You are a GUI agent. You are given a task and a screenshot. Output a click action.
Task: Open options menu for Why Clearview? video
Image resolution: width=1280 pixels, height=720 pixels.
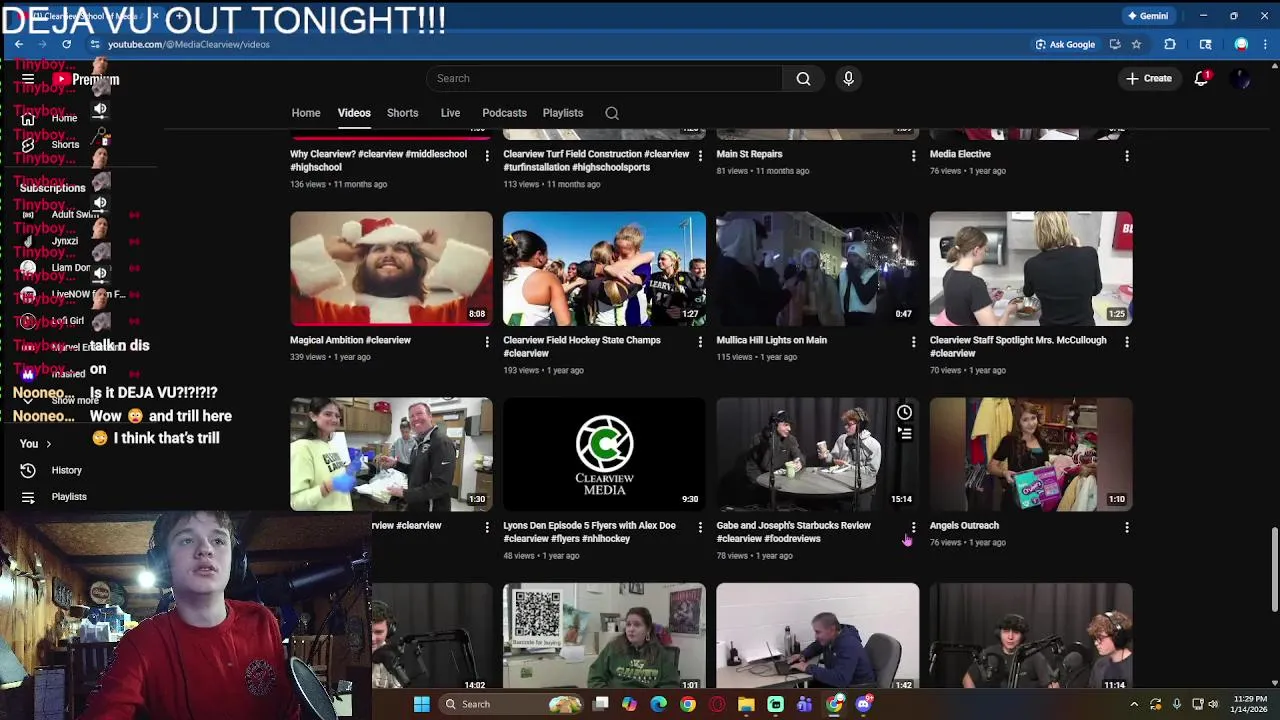point(487,156)
